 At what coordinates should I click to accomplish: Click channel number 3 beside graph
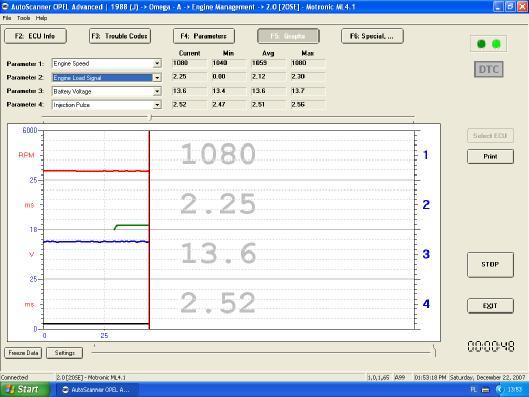coord(426,254)
